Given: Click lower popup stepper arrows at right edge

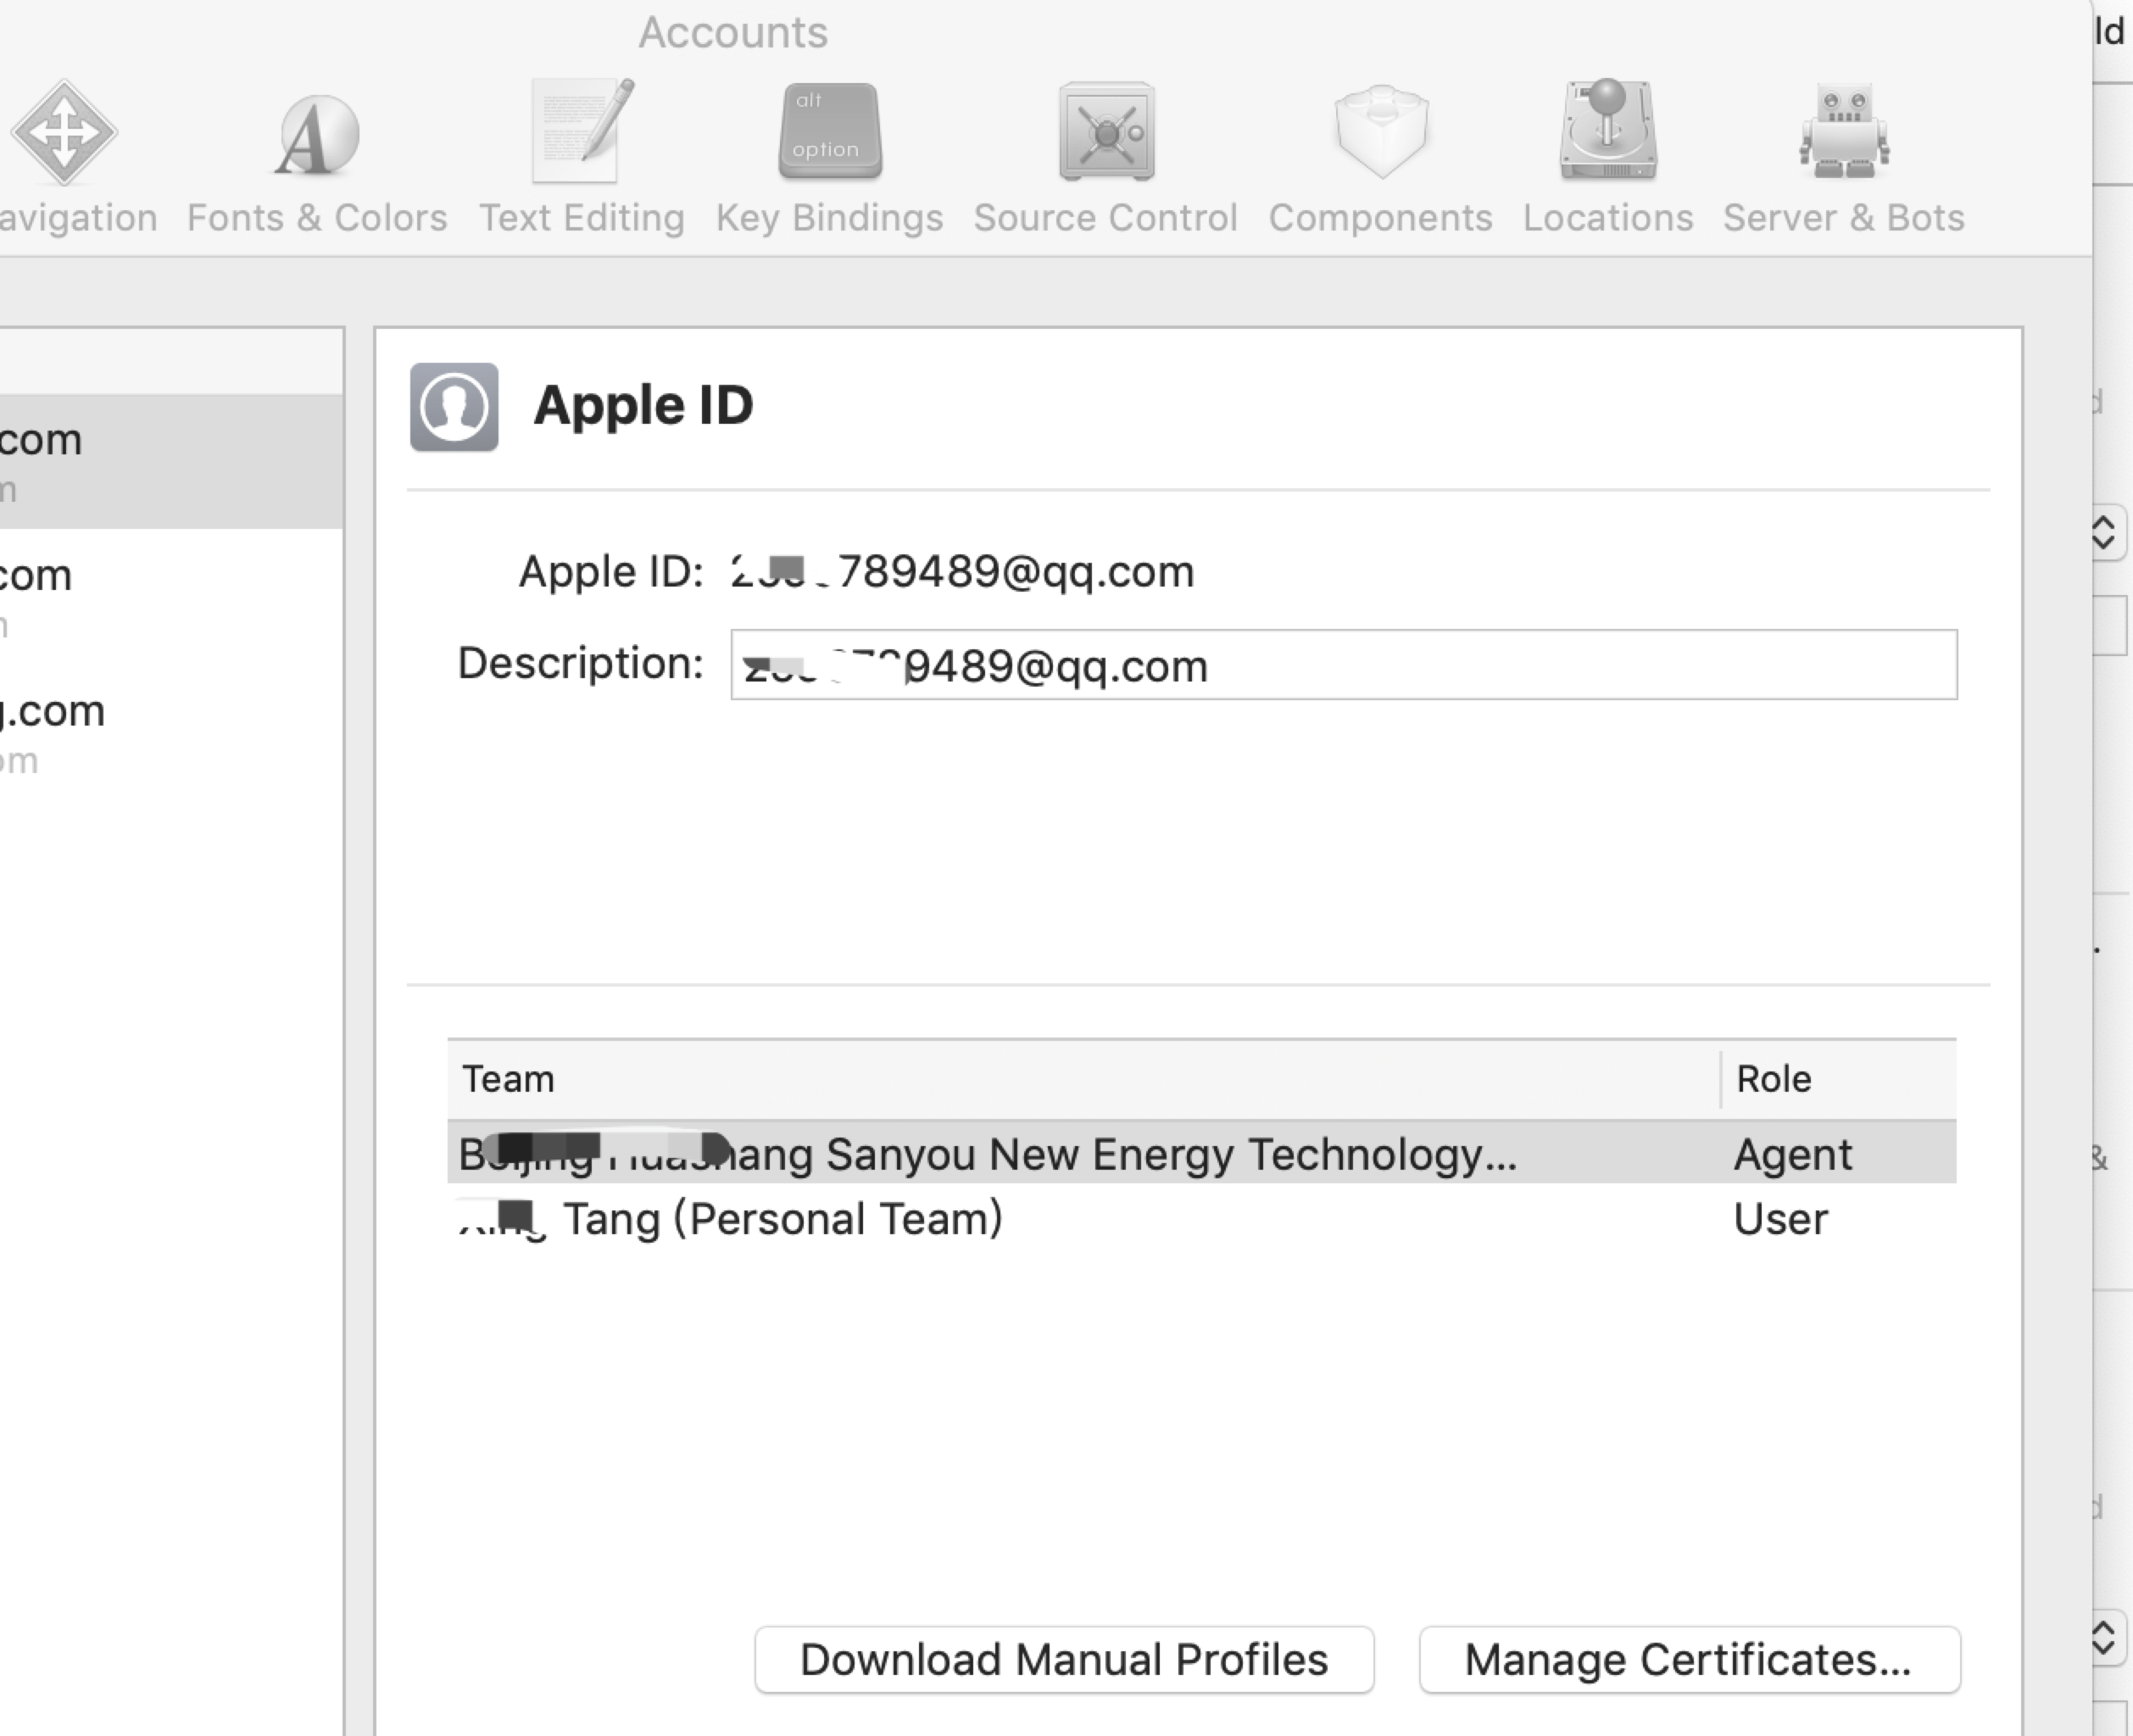Looking at the screenshot, I should tap(2104, 1638).
